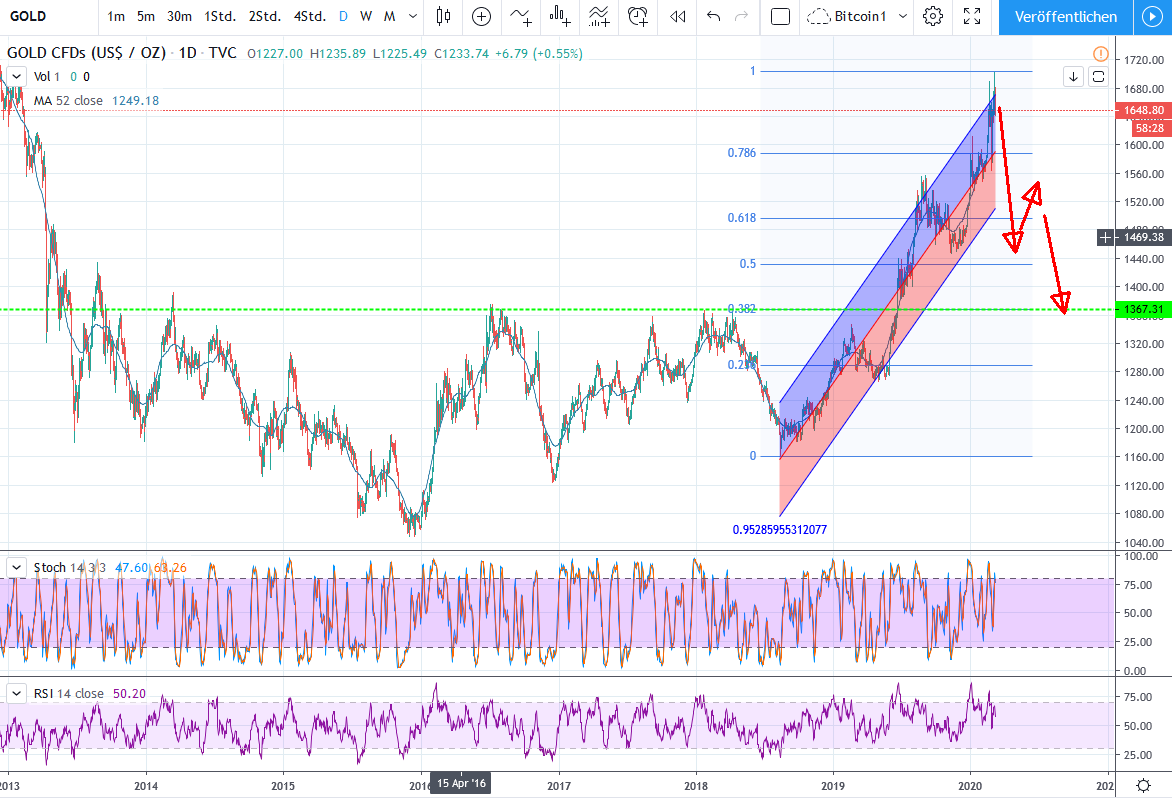
Task: Enter fullscreen mode
Action: [x=971, y=16]
